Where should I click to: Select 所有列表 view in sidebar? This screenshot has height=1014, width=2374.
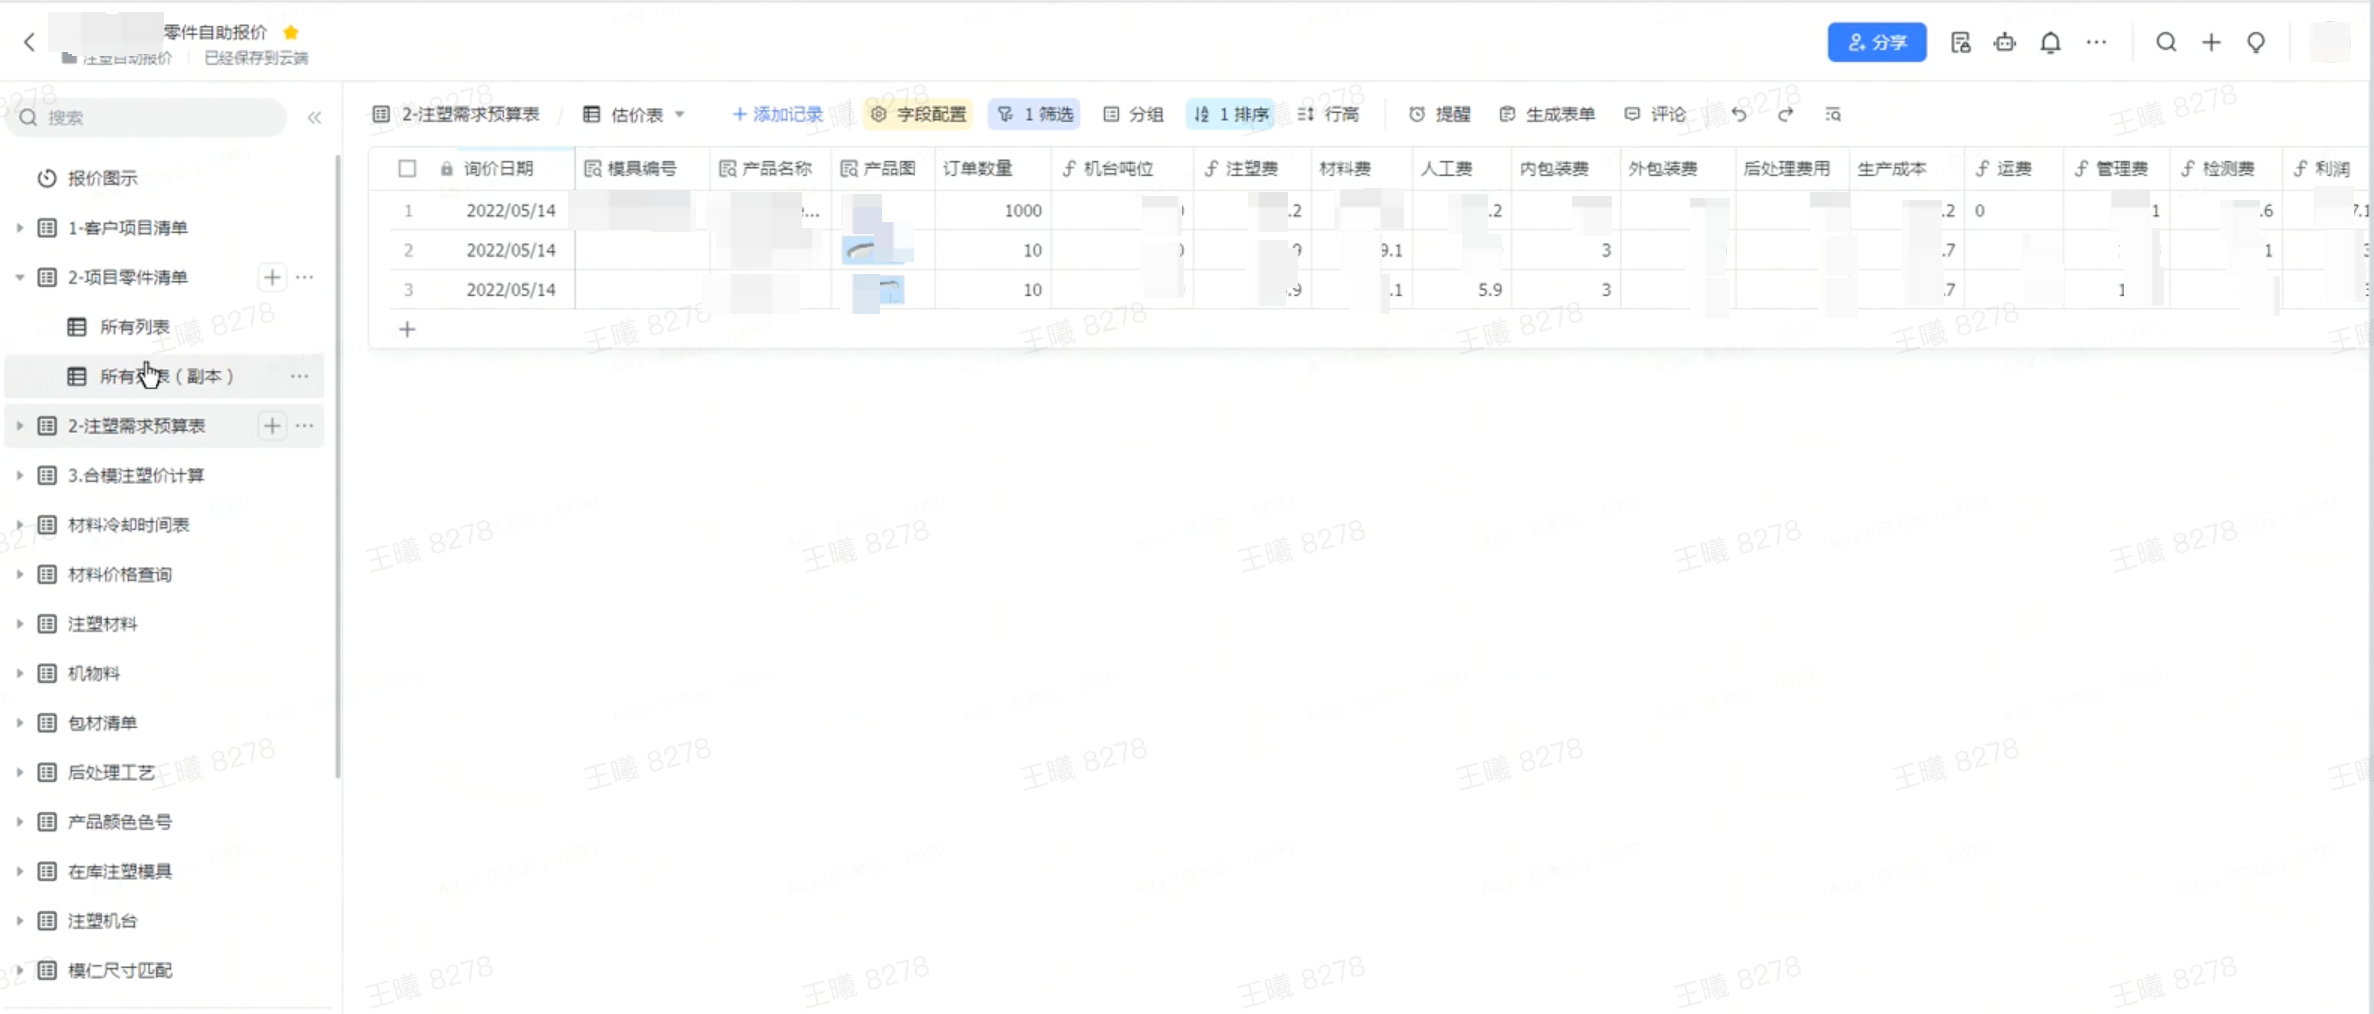pos(134,327)
